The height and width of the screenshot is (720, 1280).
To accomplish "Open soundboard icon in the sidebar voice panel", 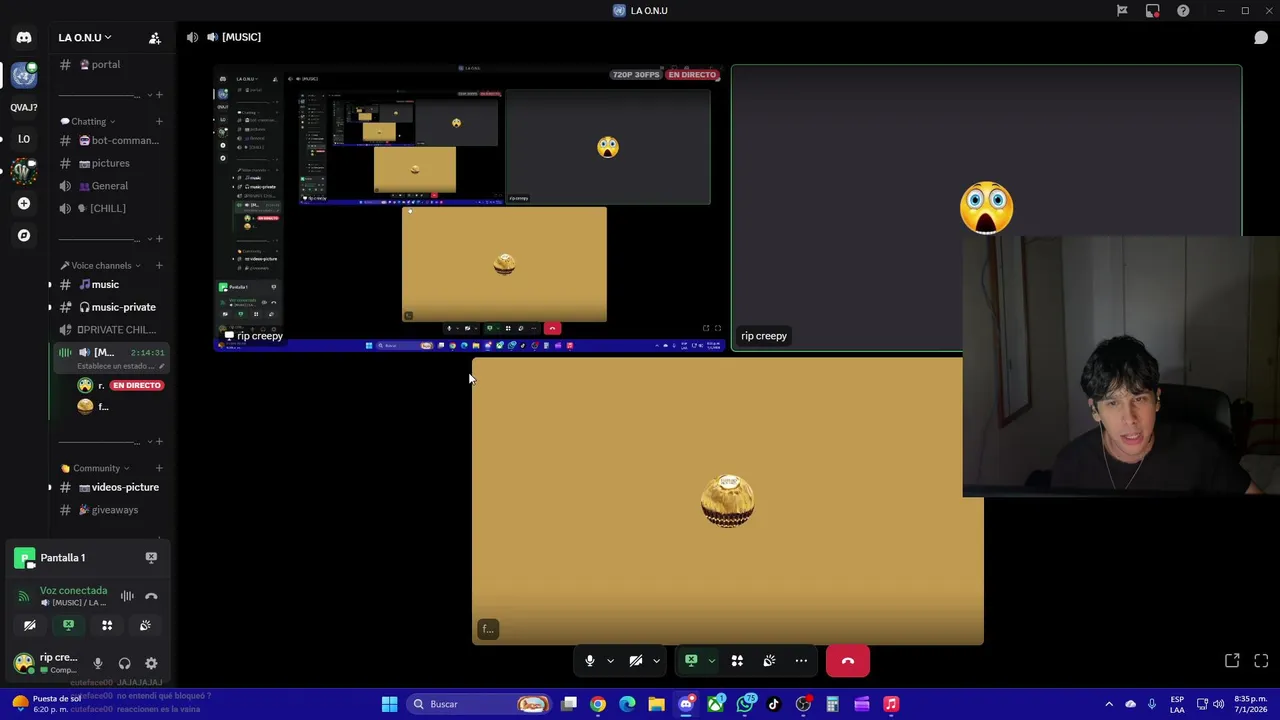I will pos(145,625).
